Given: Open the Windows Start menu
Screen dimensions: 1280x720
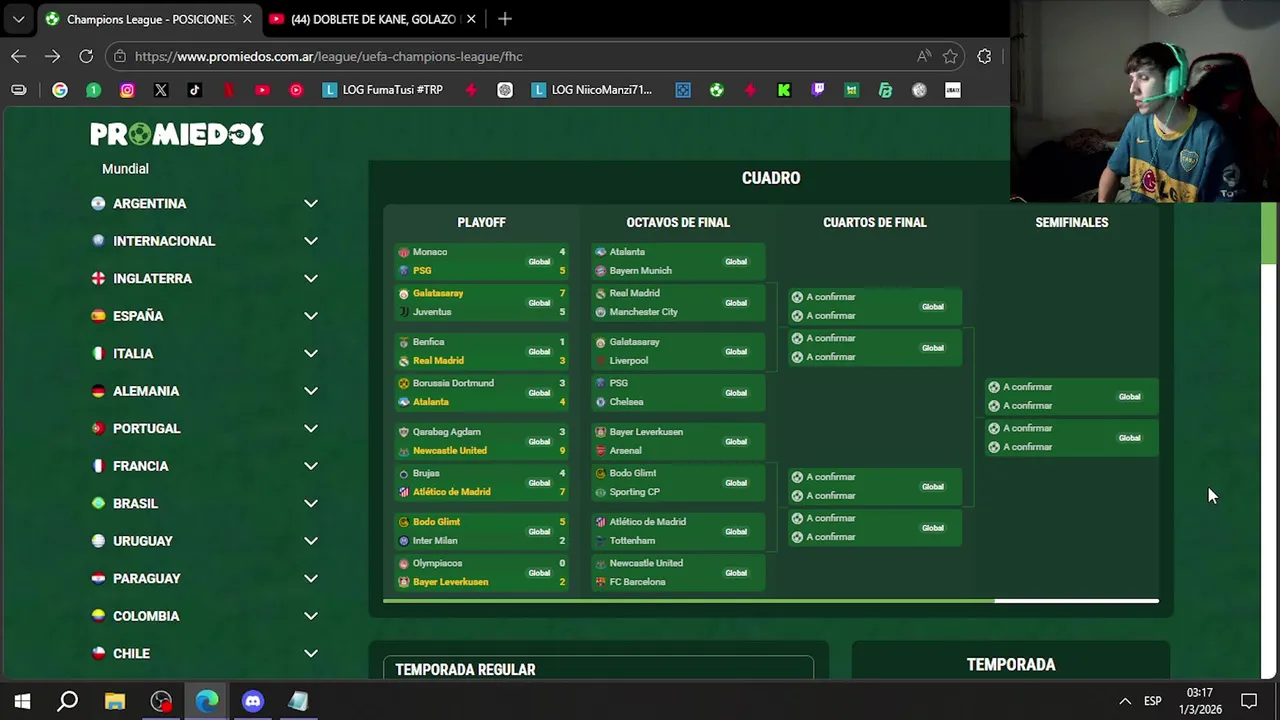Looking at the screenshot, I should pyautogui.click(x=22, y=701).
